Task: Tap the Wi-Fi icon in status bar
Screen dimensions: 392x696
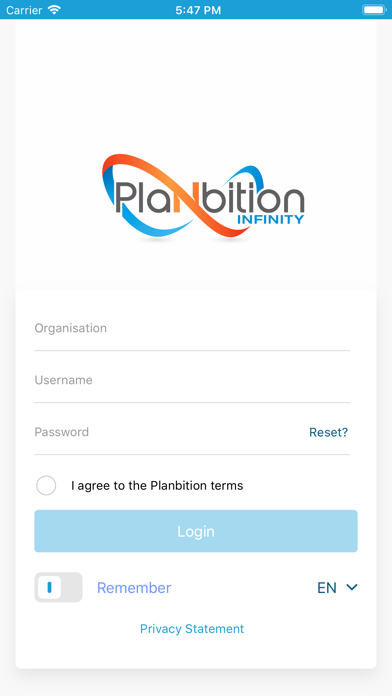Action: click(54, 10)
